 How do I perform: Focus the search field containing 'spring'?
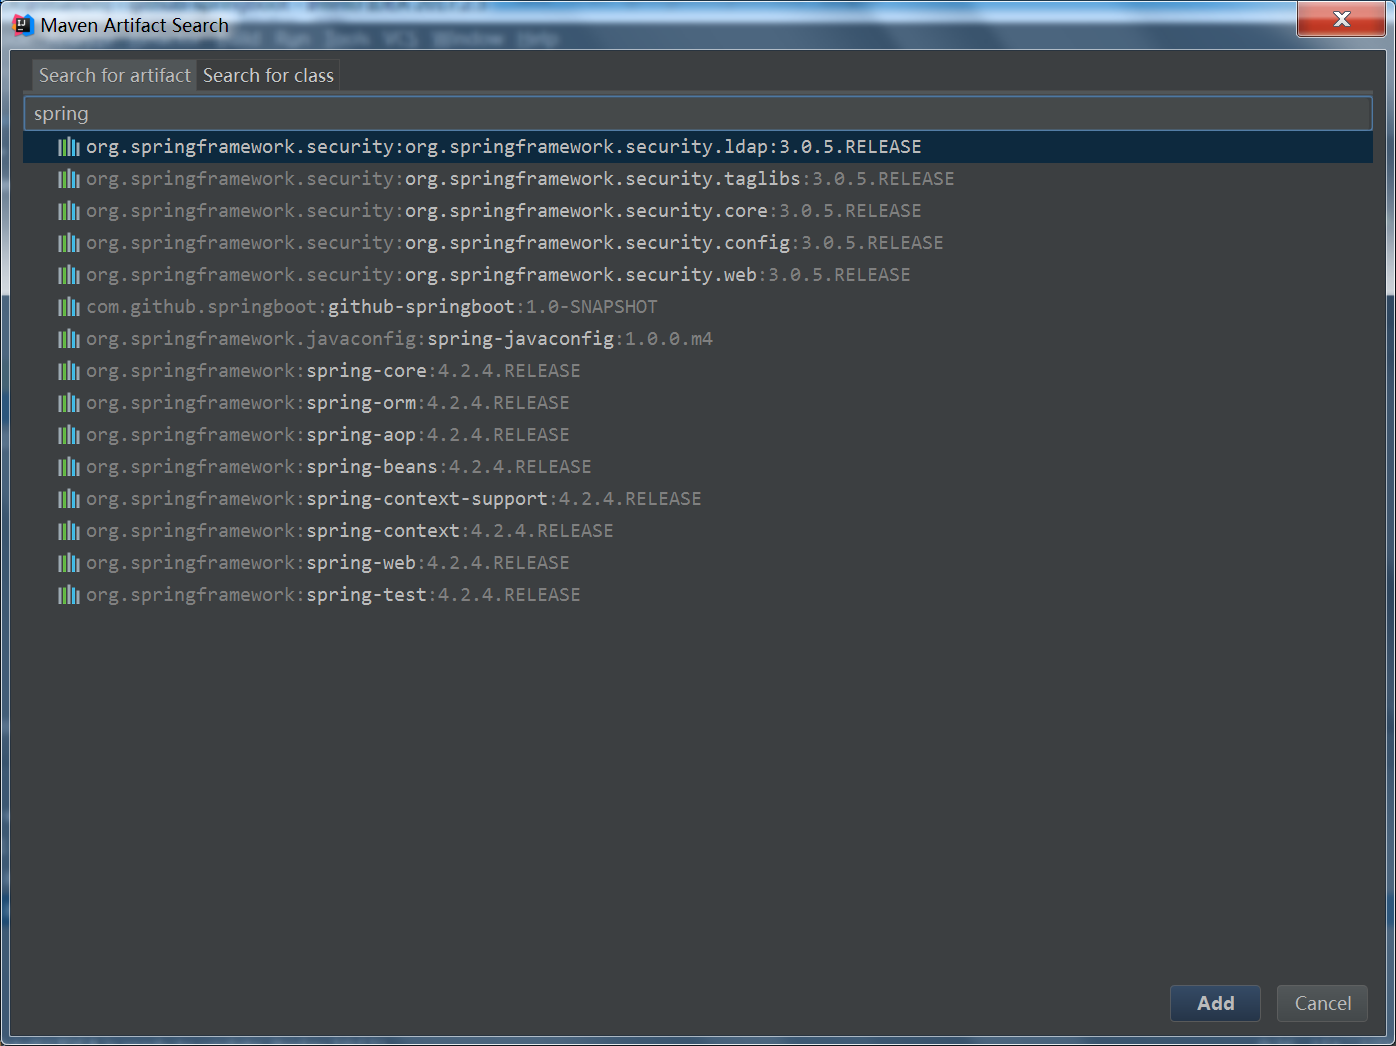[698, 114]
